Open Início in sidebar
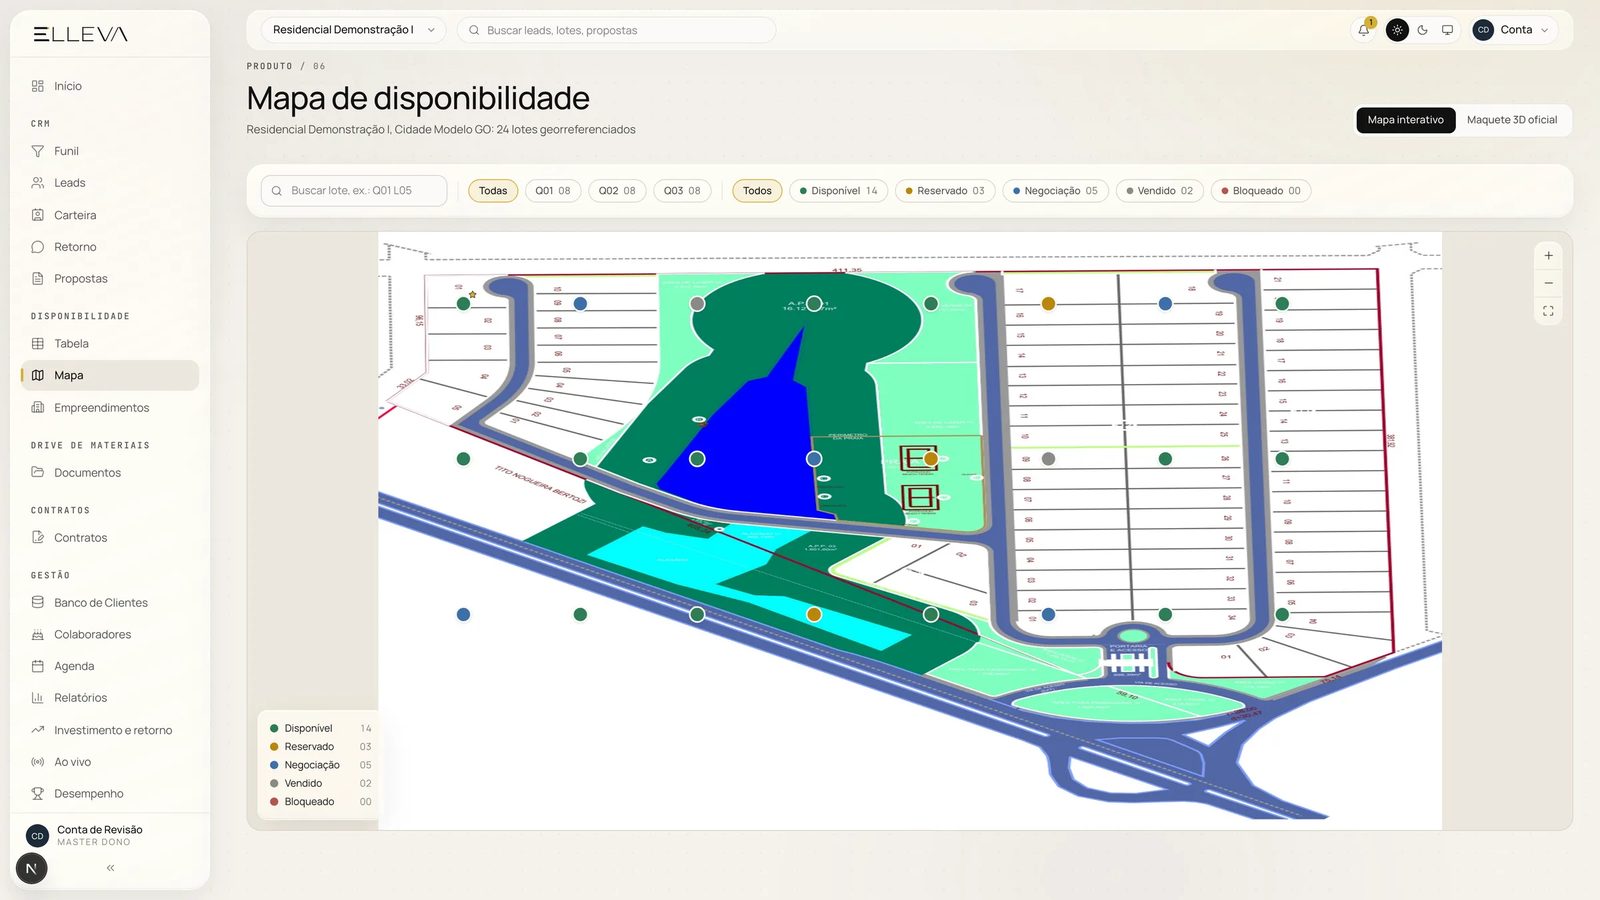Screen dimensions: 1600x900 tap(110, 86)
